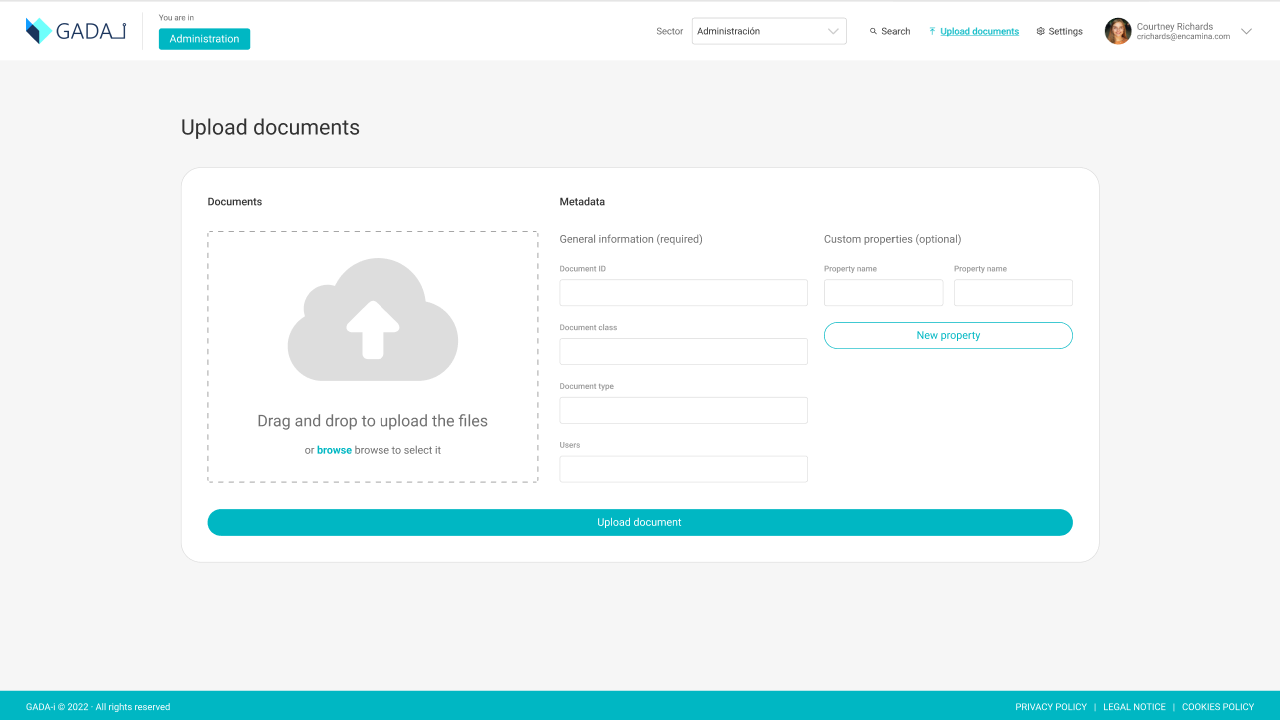This screenshot has height=720, width=1280.
Task: Click the search magnifier icon
Action: pyautogui.click(x=873, y=31)
